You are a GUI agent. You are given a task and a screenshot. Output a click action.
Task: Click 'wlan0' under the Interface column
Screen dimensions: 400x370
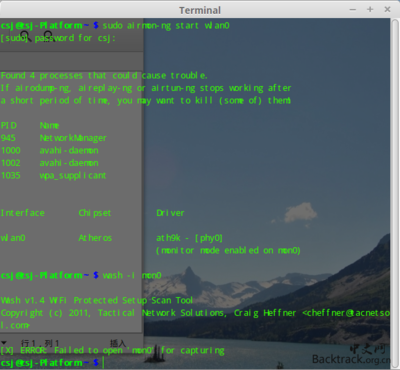13,238
